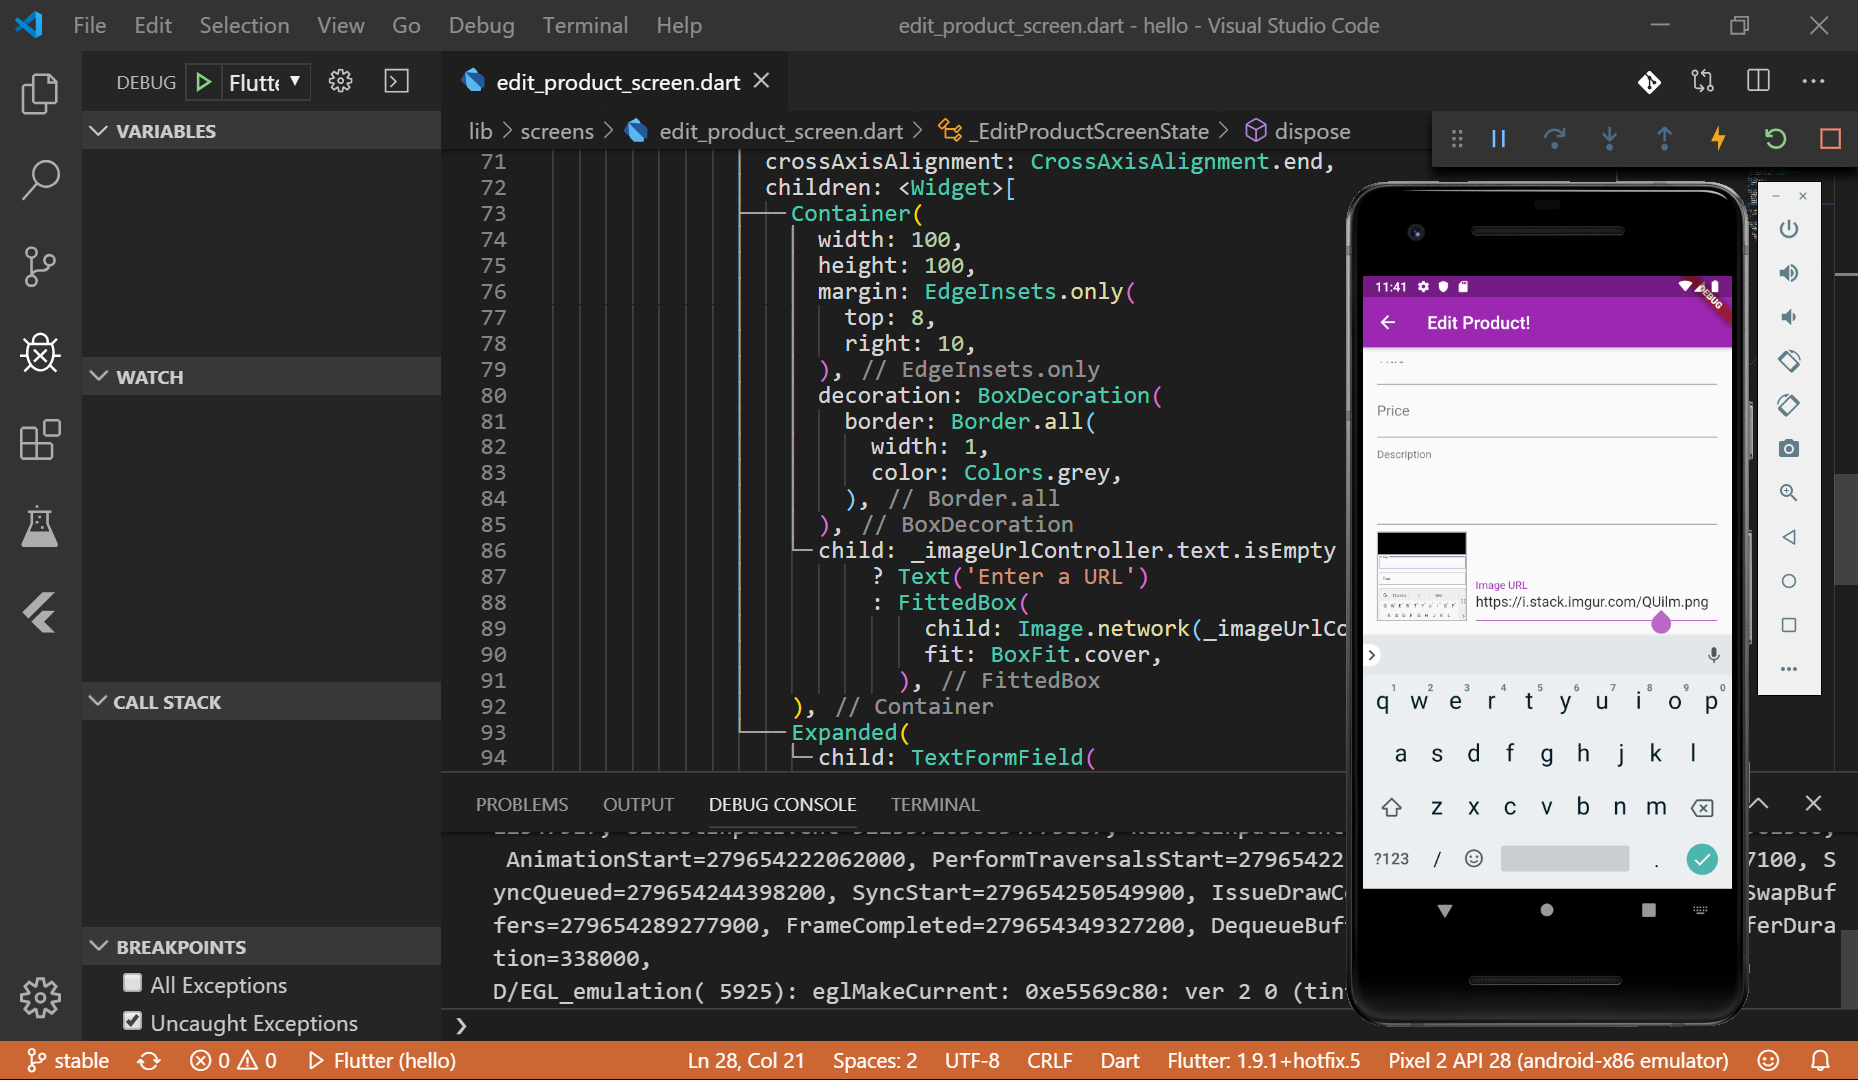1858x1080 pixels.
Task: Tap emulator sidebar Home circle
Action: 1789,581
